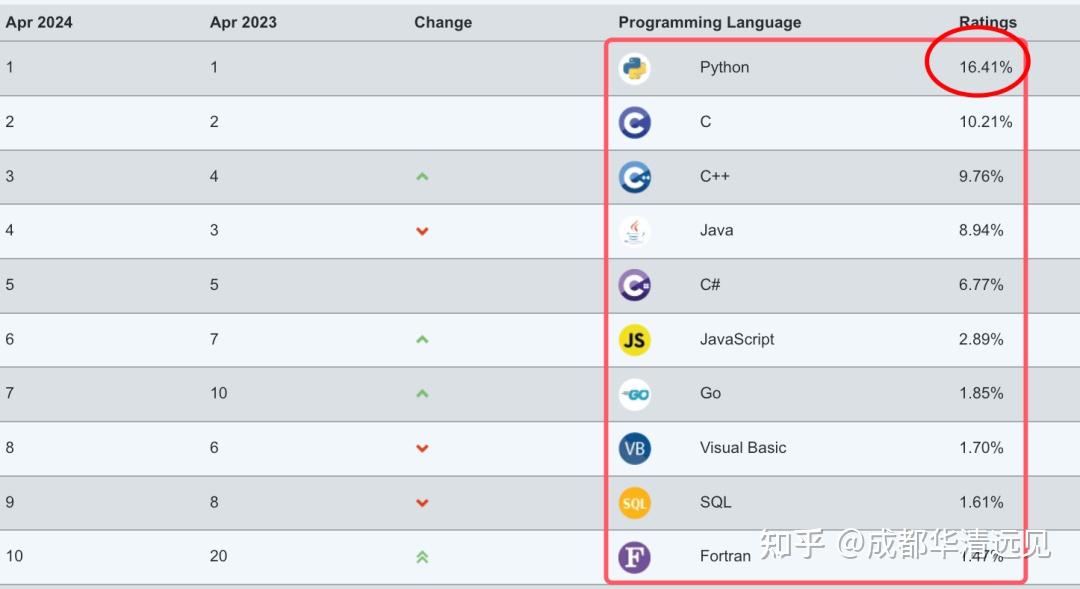Click the double green arrows for Fortran
Image resolution: width=1080 pixels, height=589 pixels.
pos(422,556)
